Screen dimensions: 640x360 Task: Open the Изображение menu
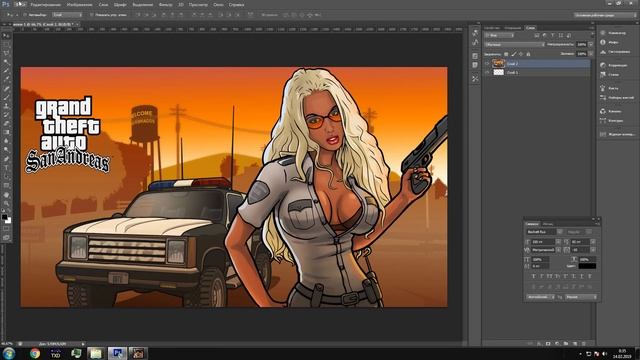(79, 5)
